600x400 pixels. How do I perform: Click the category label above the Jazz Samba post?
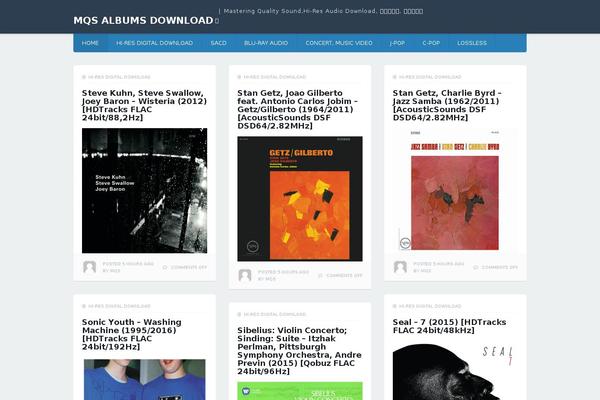430,77
